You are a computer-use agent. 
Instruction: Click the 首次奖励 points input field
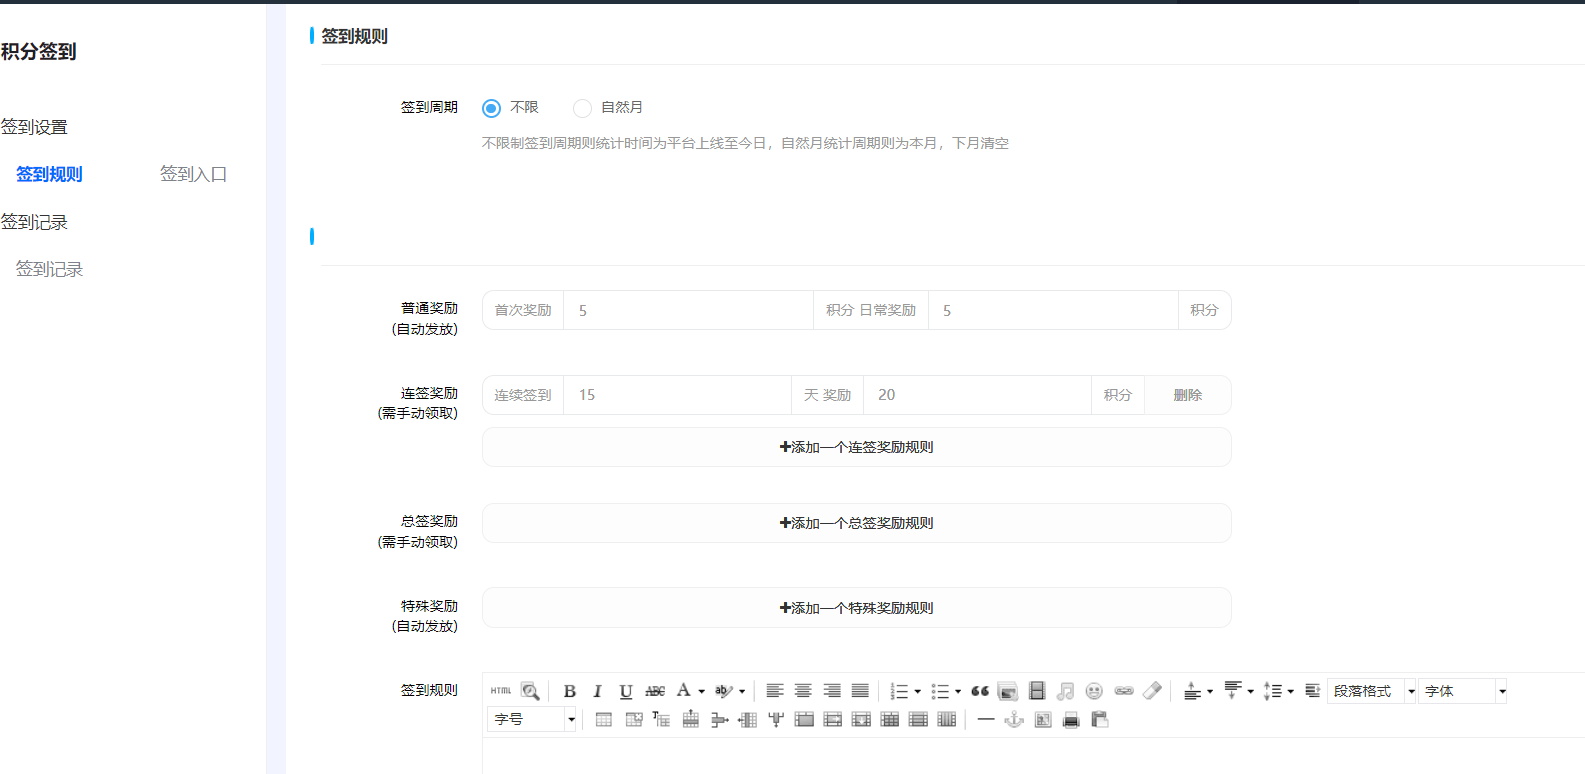coord(688,311)
